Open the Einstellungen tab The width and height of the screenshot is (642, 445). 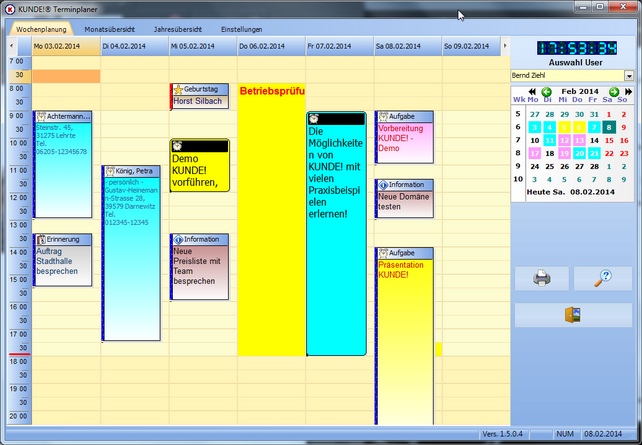click(242, 29)
